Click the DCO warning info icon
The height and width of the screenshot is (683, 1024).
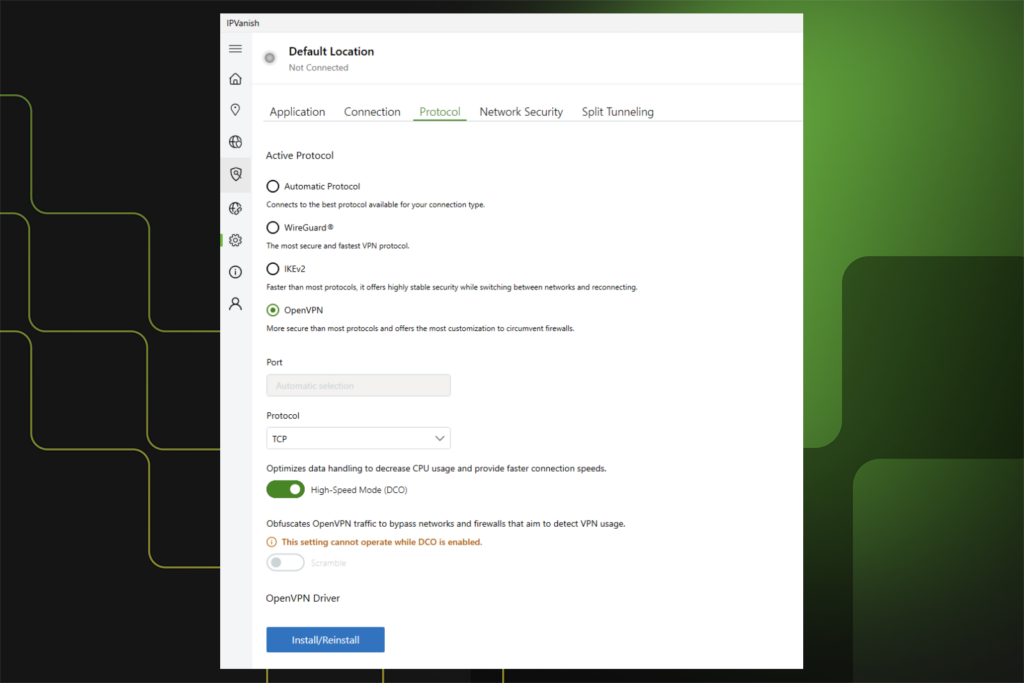272,542
